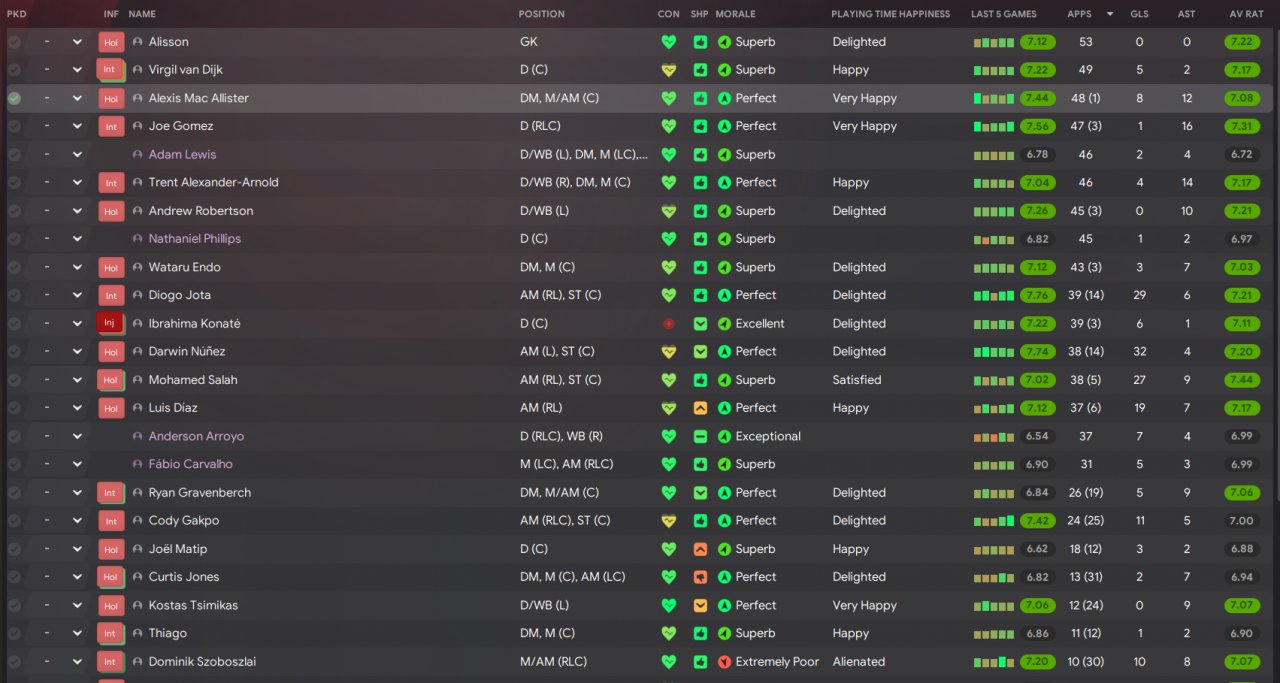
Task: Open the role dropdown arrow for Diogo Jota
Action: click(x=77, y=296)
